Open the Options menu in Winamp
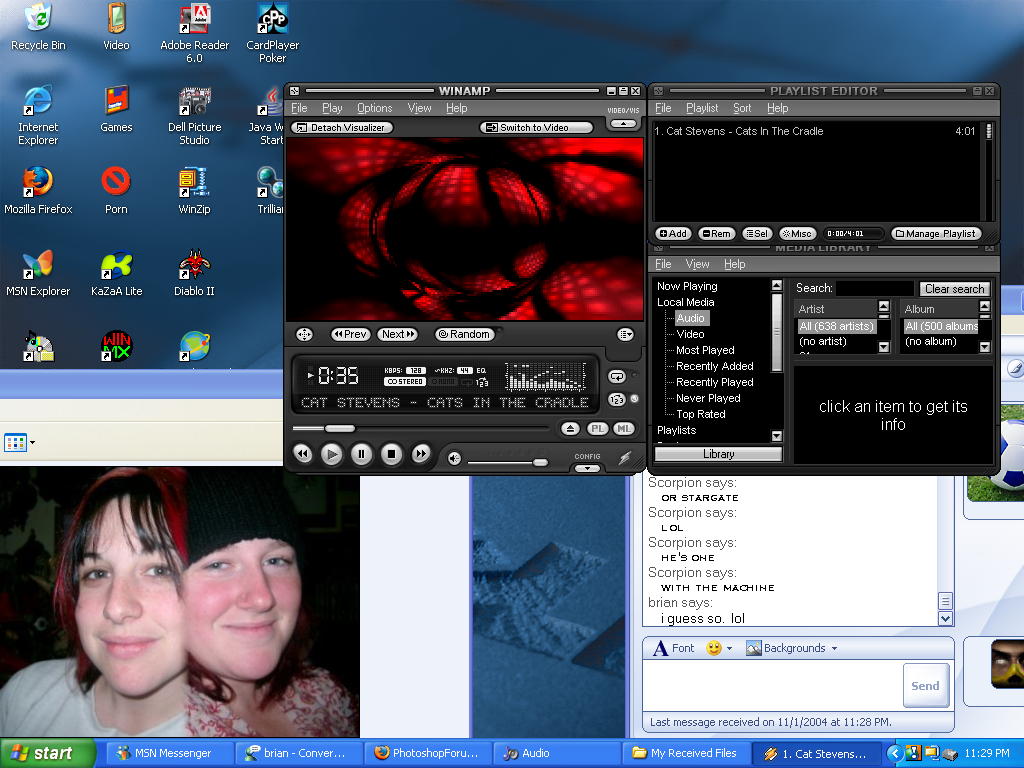 374,108
